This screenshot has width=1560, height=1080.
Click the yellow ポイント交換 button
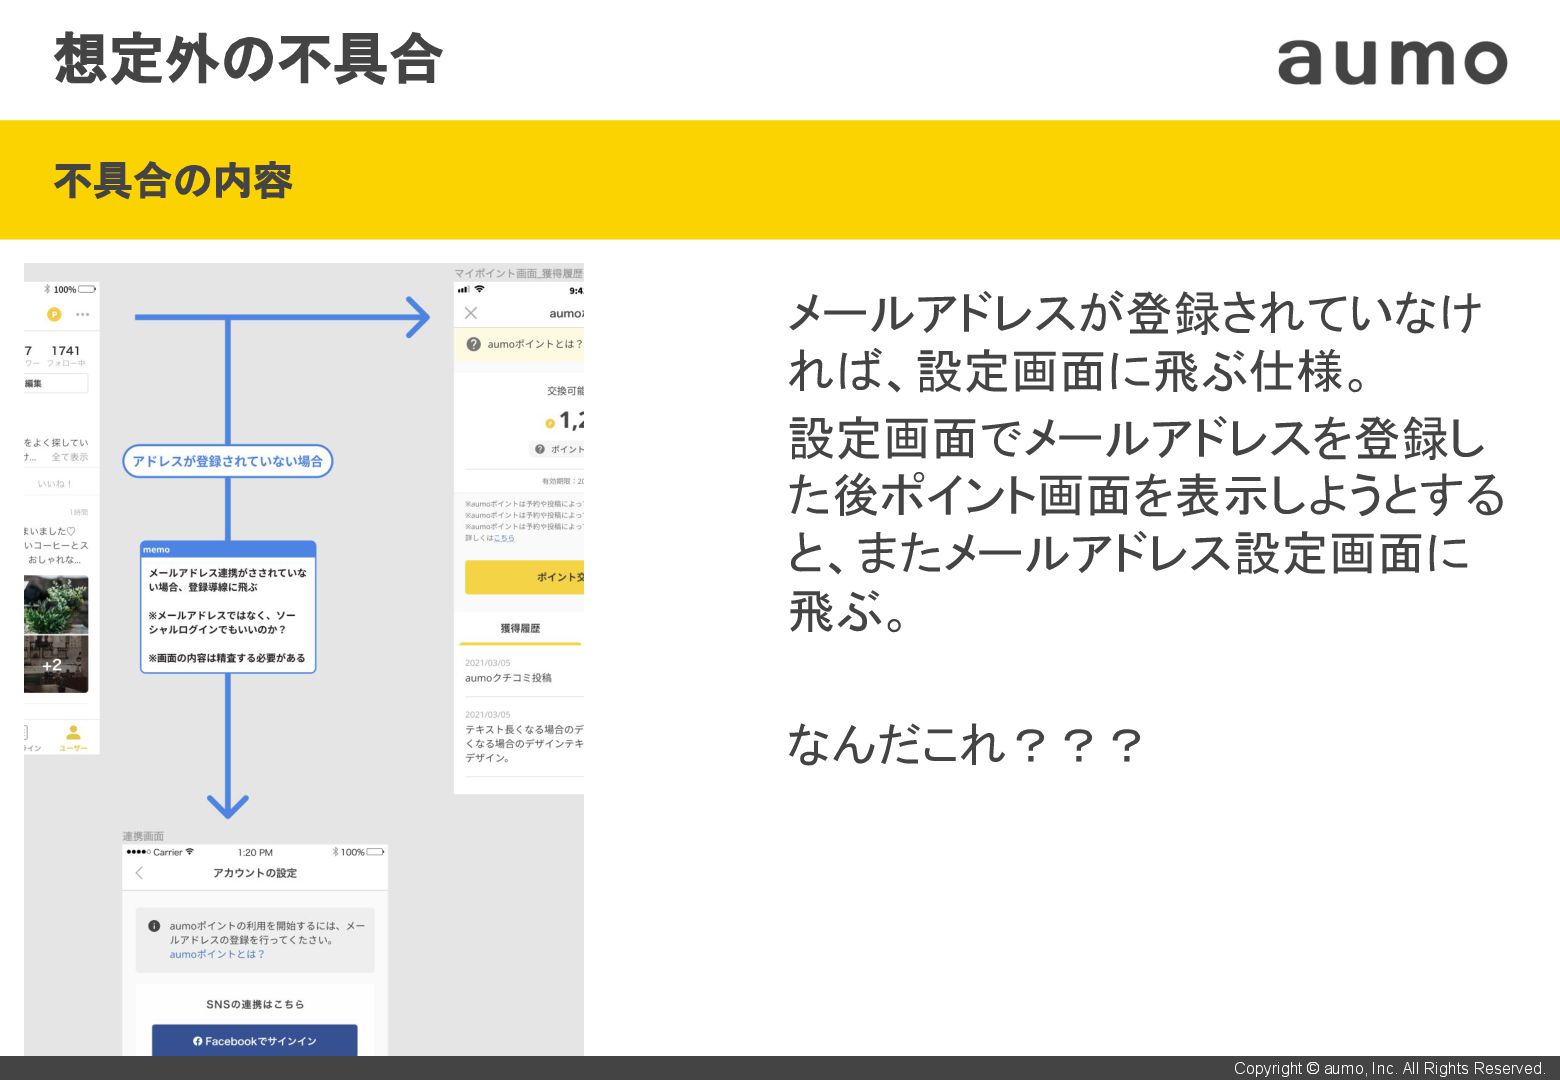click(x=524, y=577)
